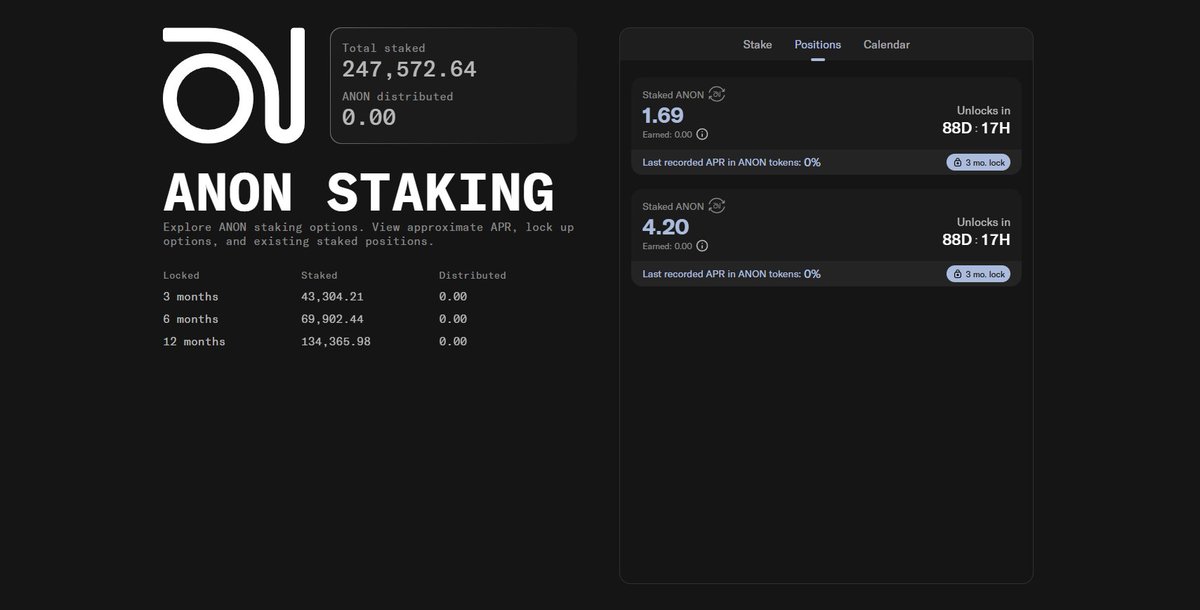Open the info icon next to Earned 0.00 on first position
The width and height of the screenshot is (1200, 610).
[x=703, y=133]
